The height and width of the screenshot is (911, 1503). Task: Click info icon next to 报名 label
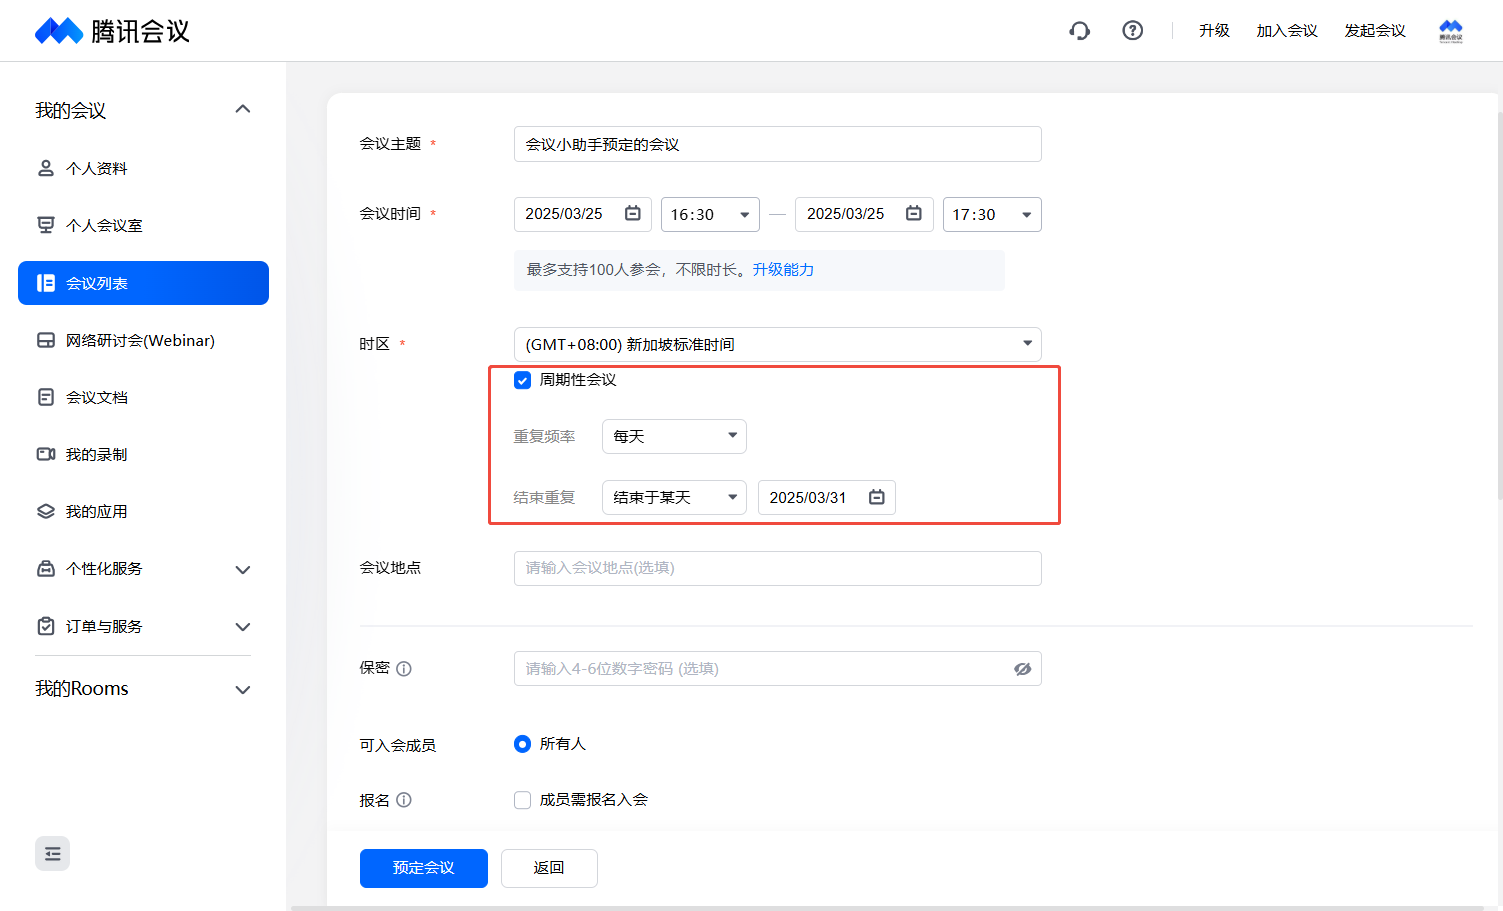pos(404,800)
